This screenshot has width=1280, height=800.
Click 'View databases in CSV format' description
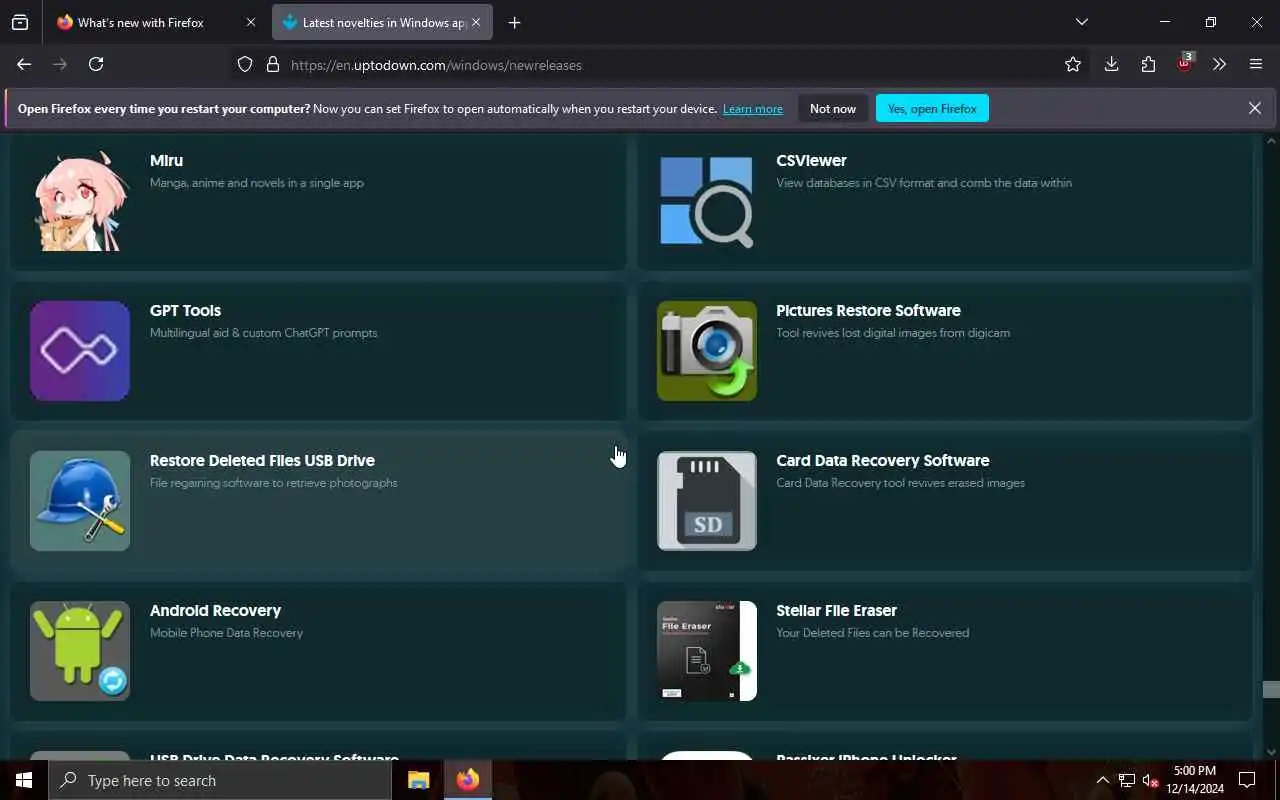point(924,182)
